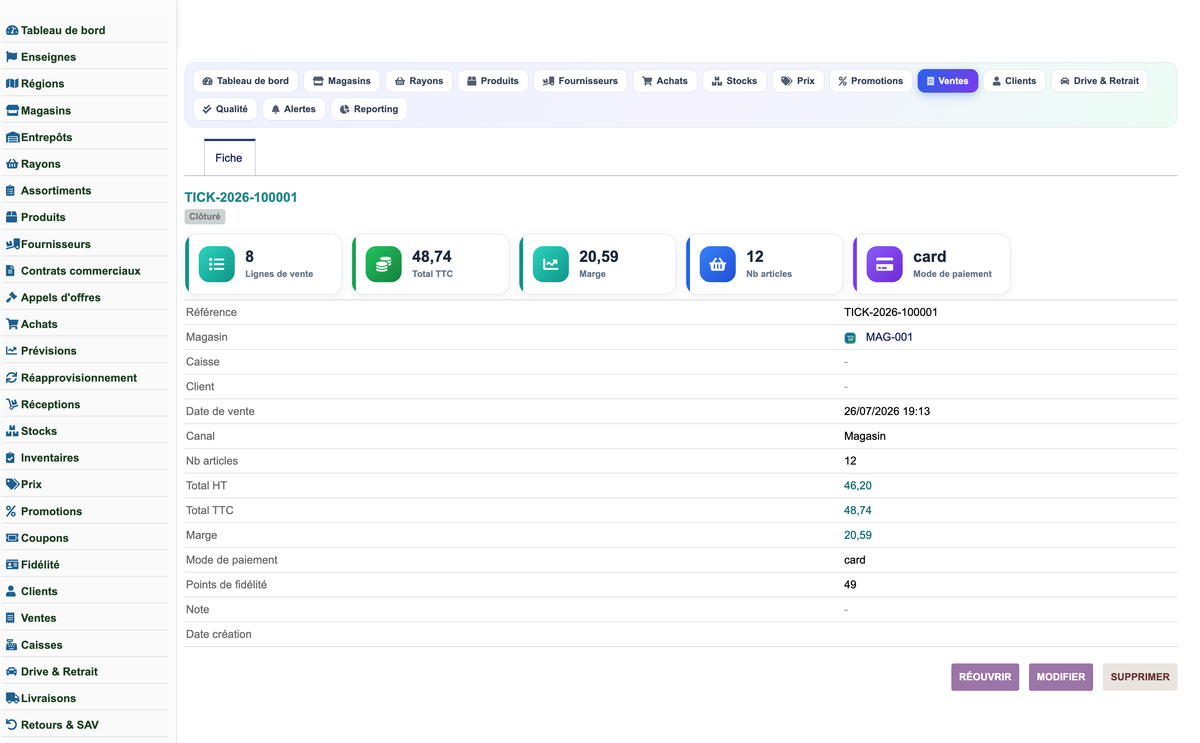The height and width of the screenshot is (743, 1200).
Task: Click the Inventaires clipboard-check icon
Action: point(11,458)
